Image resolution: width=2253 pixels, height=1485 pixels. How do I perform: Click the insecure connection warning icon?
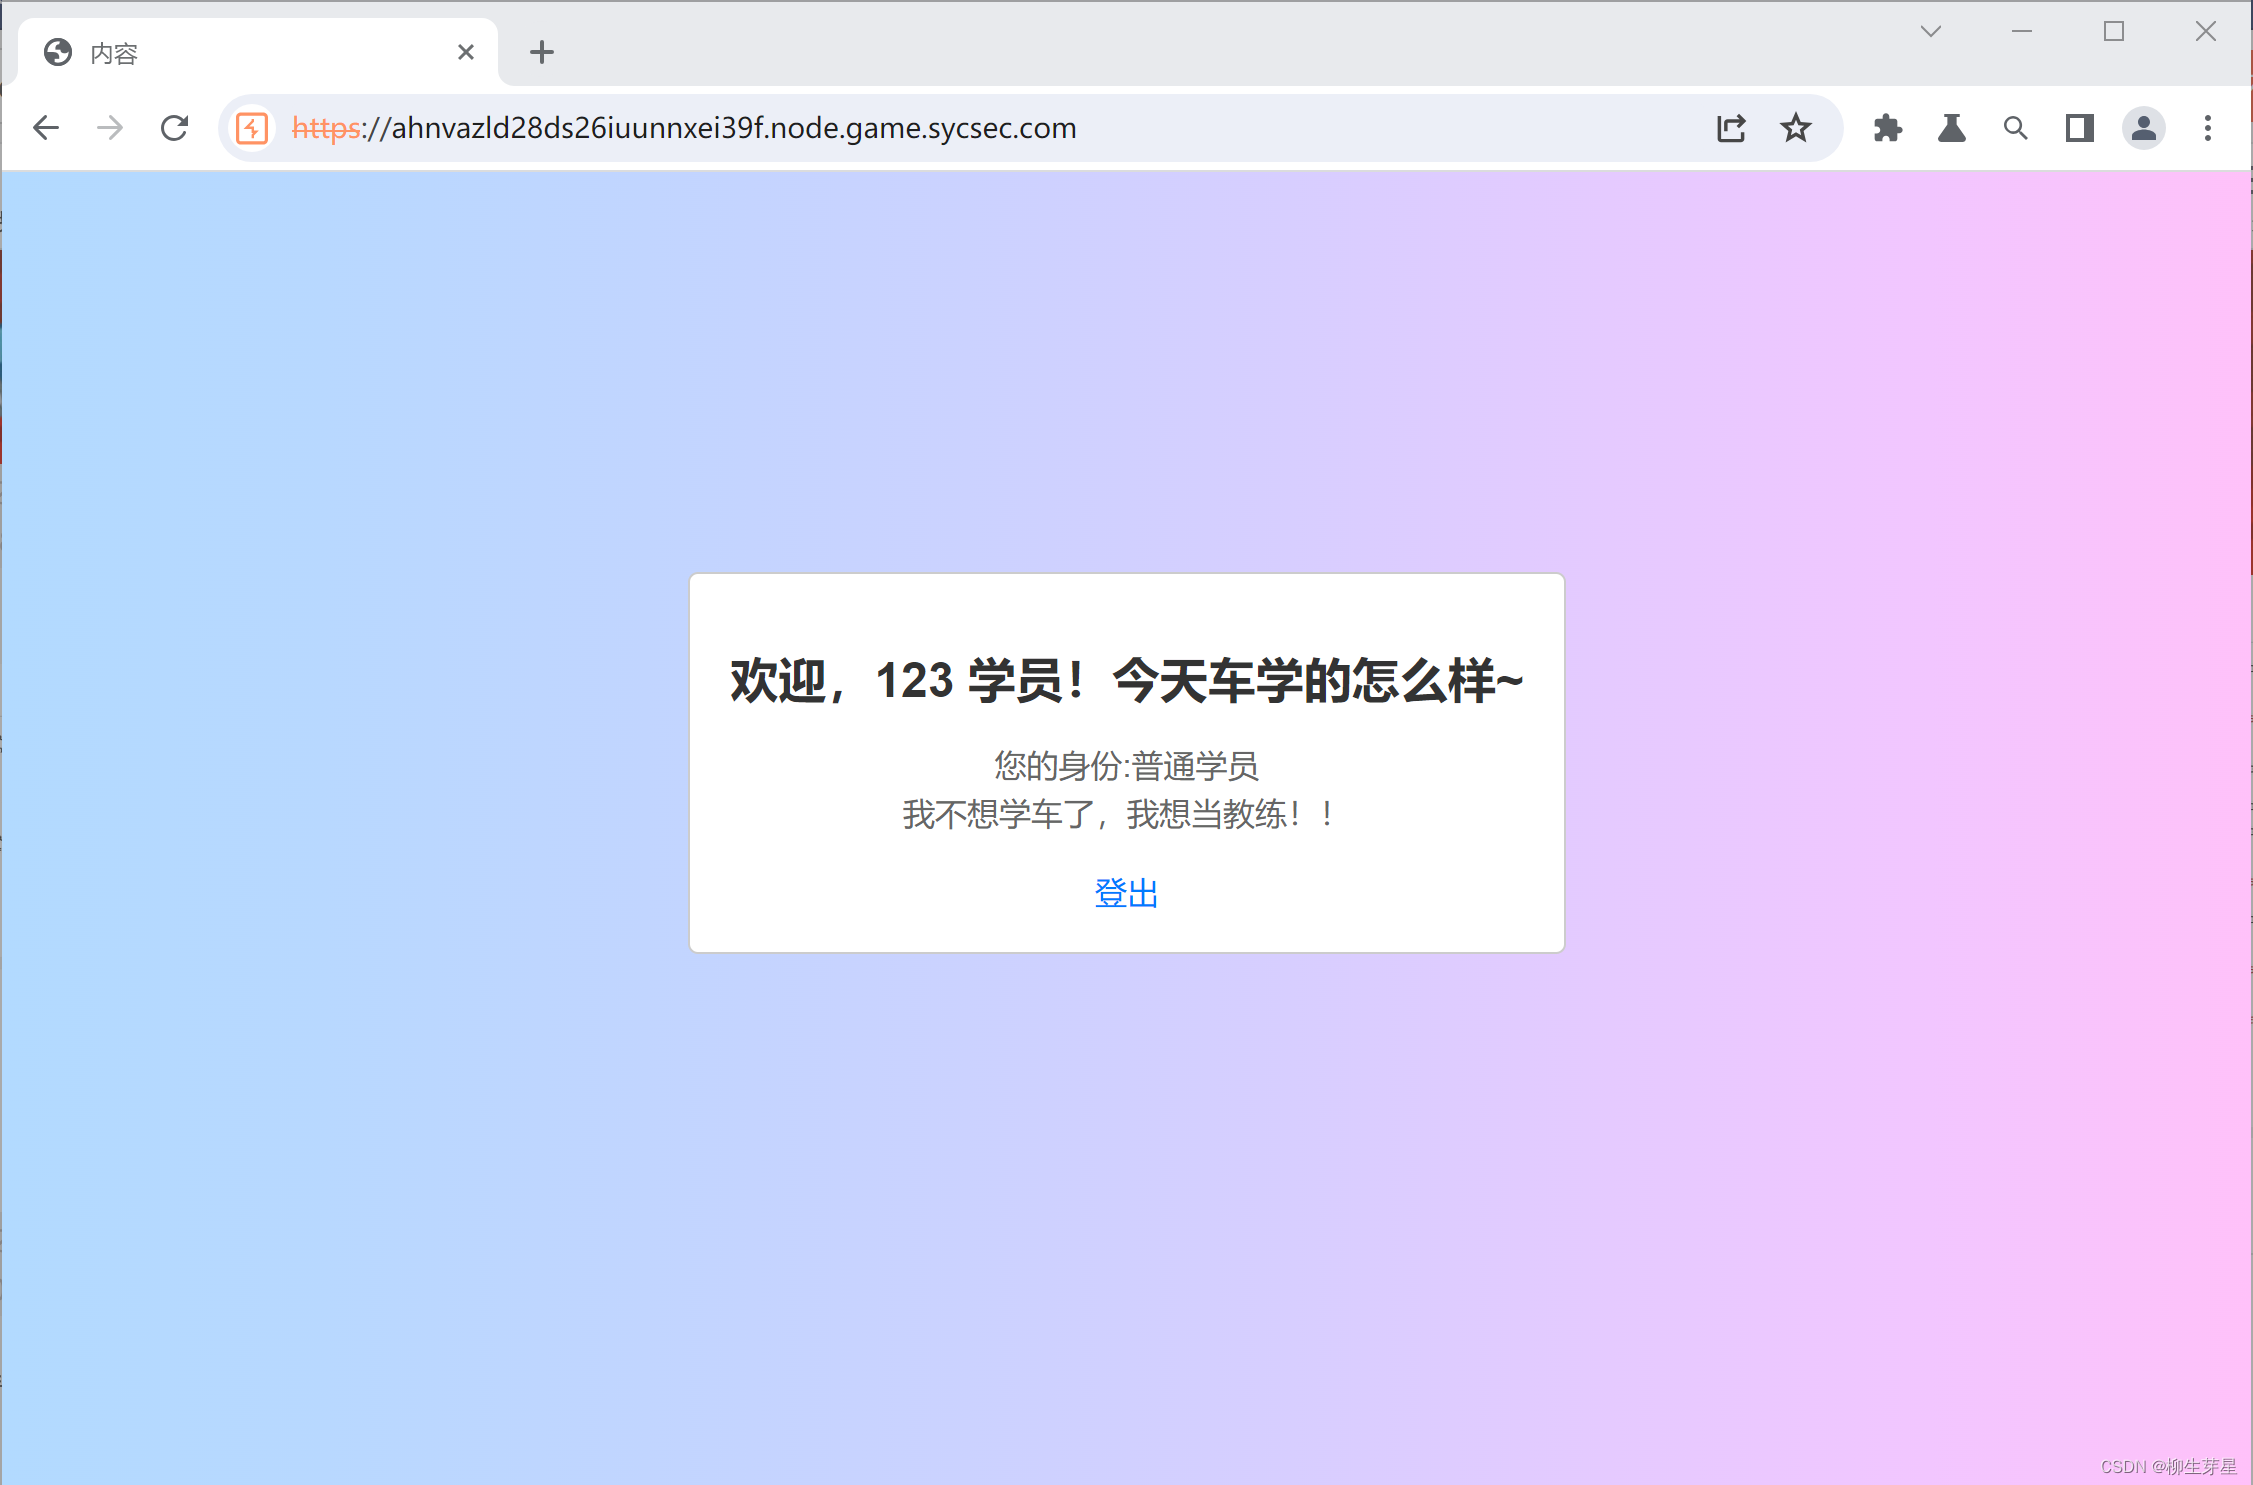(252, 128)
